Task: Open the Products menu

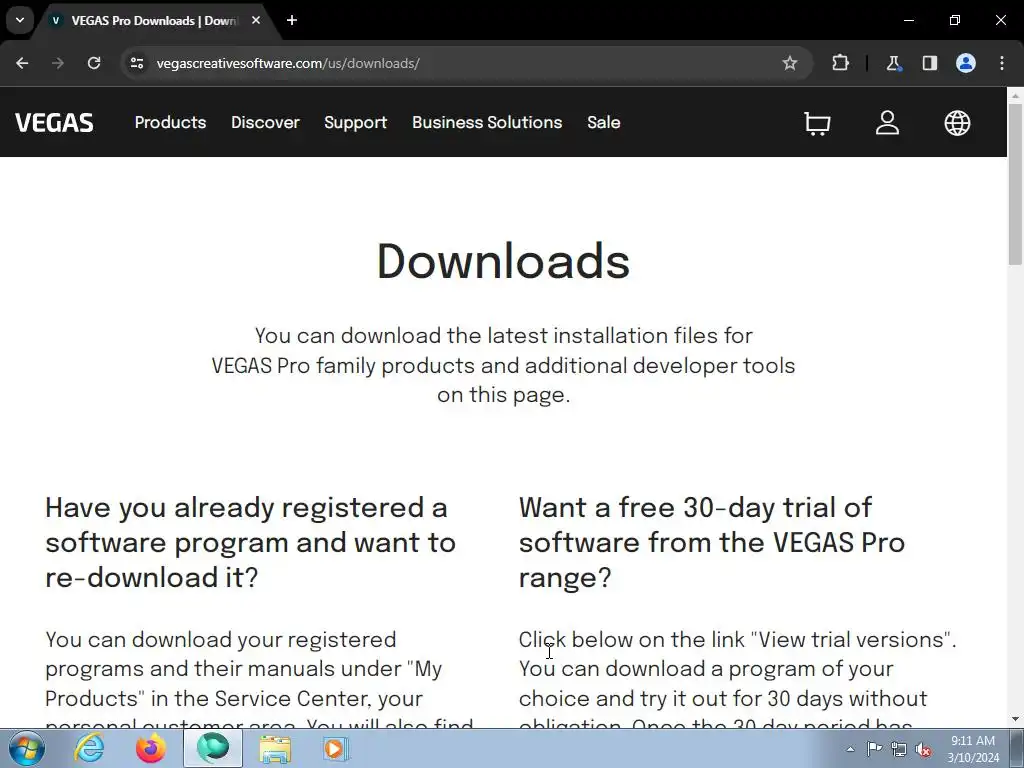Action: [x=170, y=122]
